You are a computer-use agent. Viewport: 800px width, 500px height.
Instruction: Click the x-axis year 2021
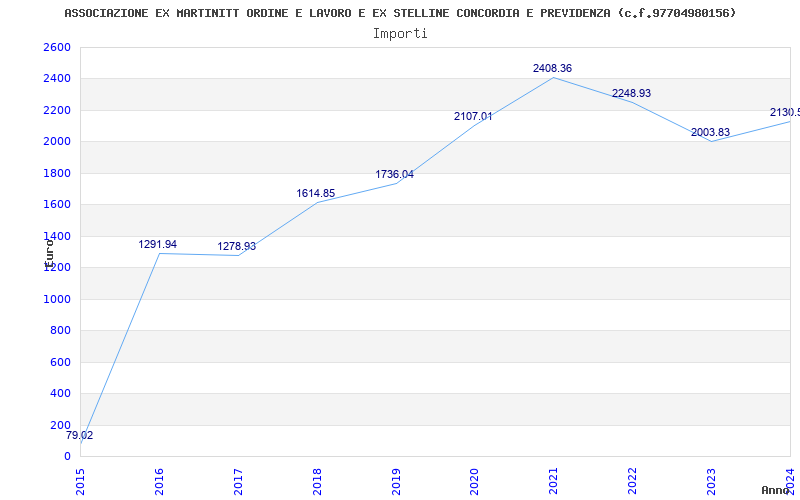coord(554,482)
